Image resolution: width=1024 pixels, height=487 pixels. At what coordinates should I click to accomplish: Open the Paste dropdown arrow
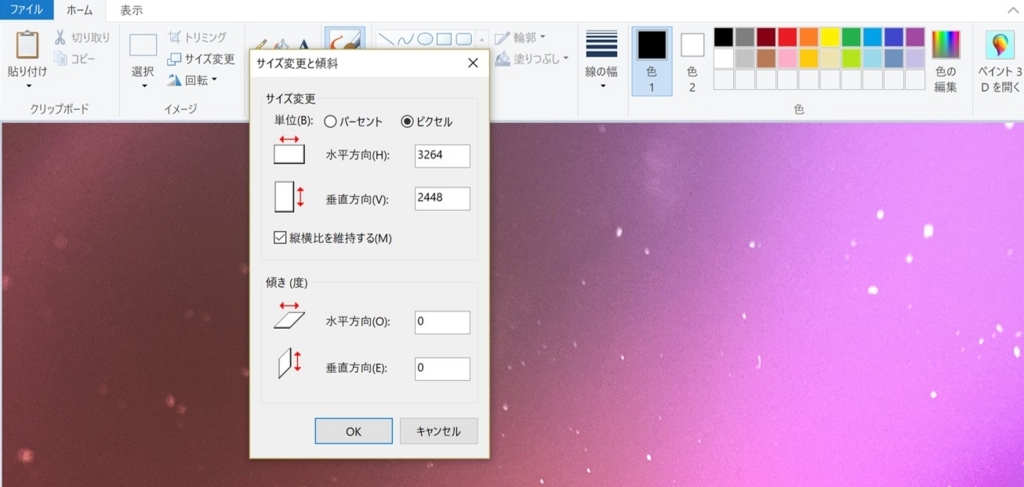(x=28, y=86)
